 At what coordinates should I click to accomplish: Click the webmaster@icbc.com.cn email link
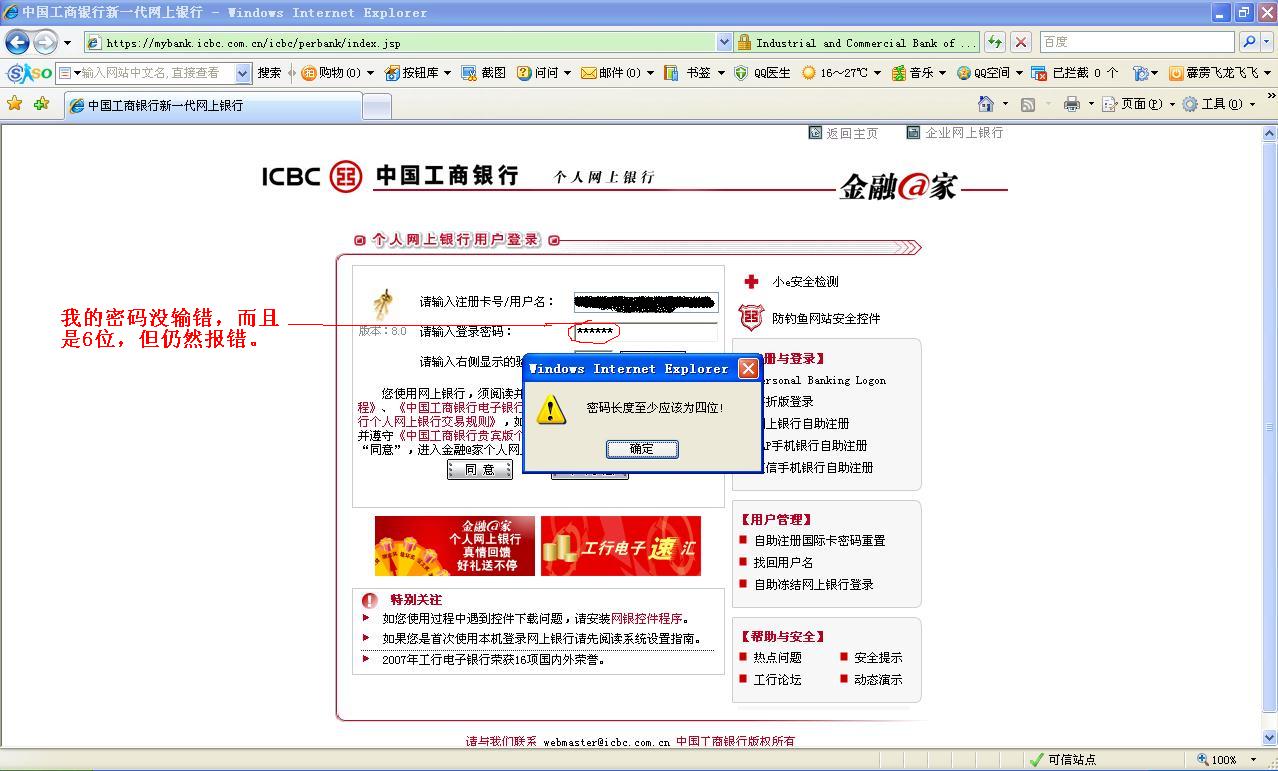pos(607,742)
